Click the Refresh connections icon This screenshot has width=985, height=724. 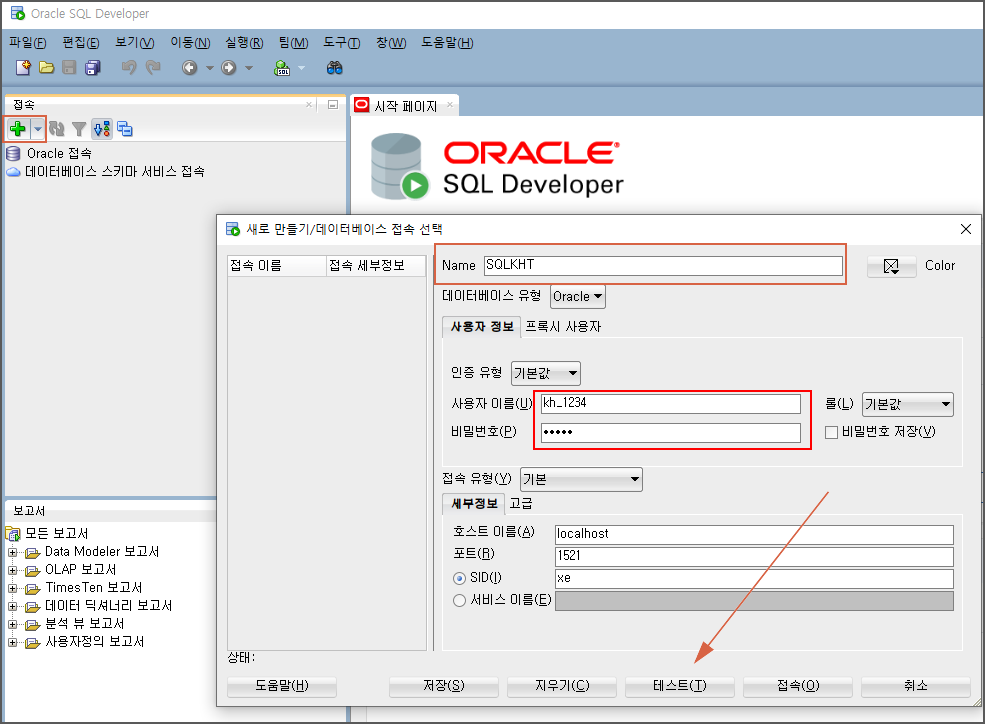57,129
